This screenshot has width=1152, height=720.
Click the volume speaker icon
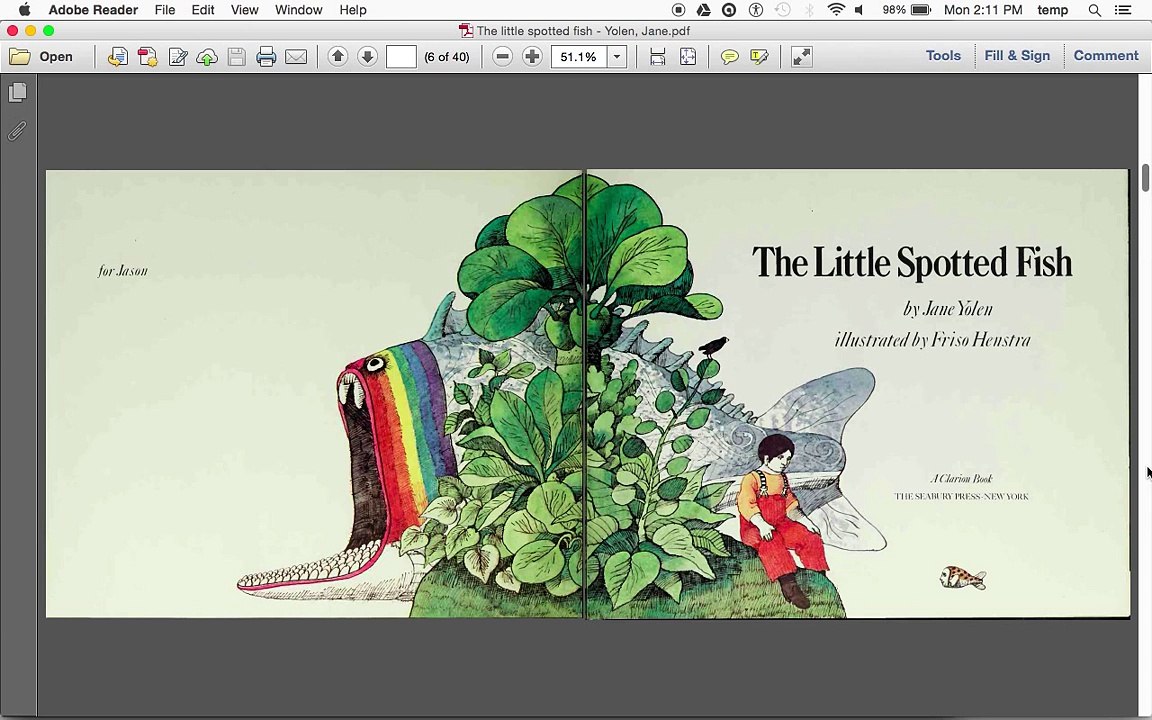pos(859,10)
